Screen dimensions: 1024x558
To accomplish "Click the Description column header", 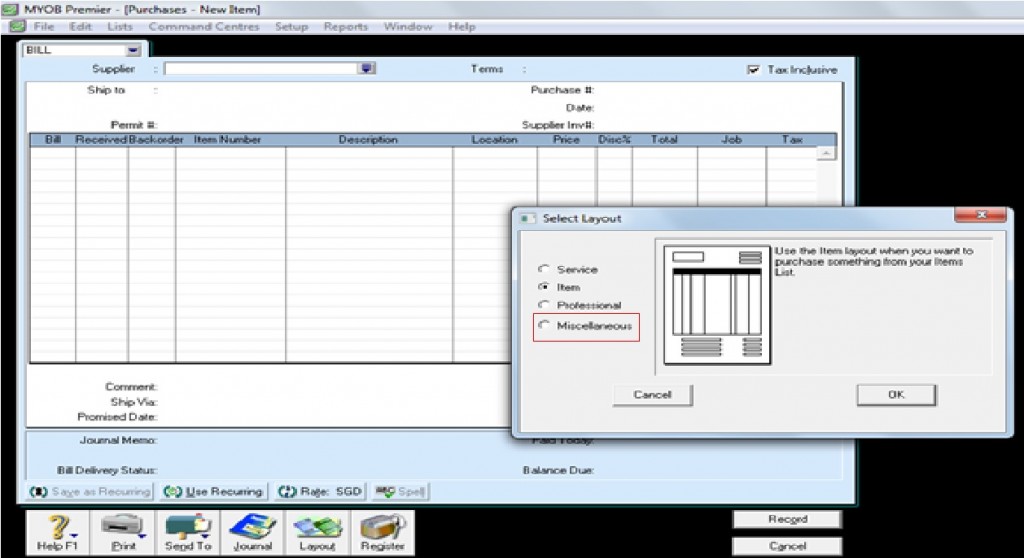I will click(x=368, y=139).
